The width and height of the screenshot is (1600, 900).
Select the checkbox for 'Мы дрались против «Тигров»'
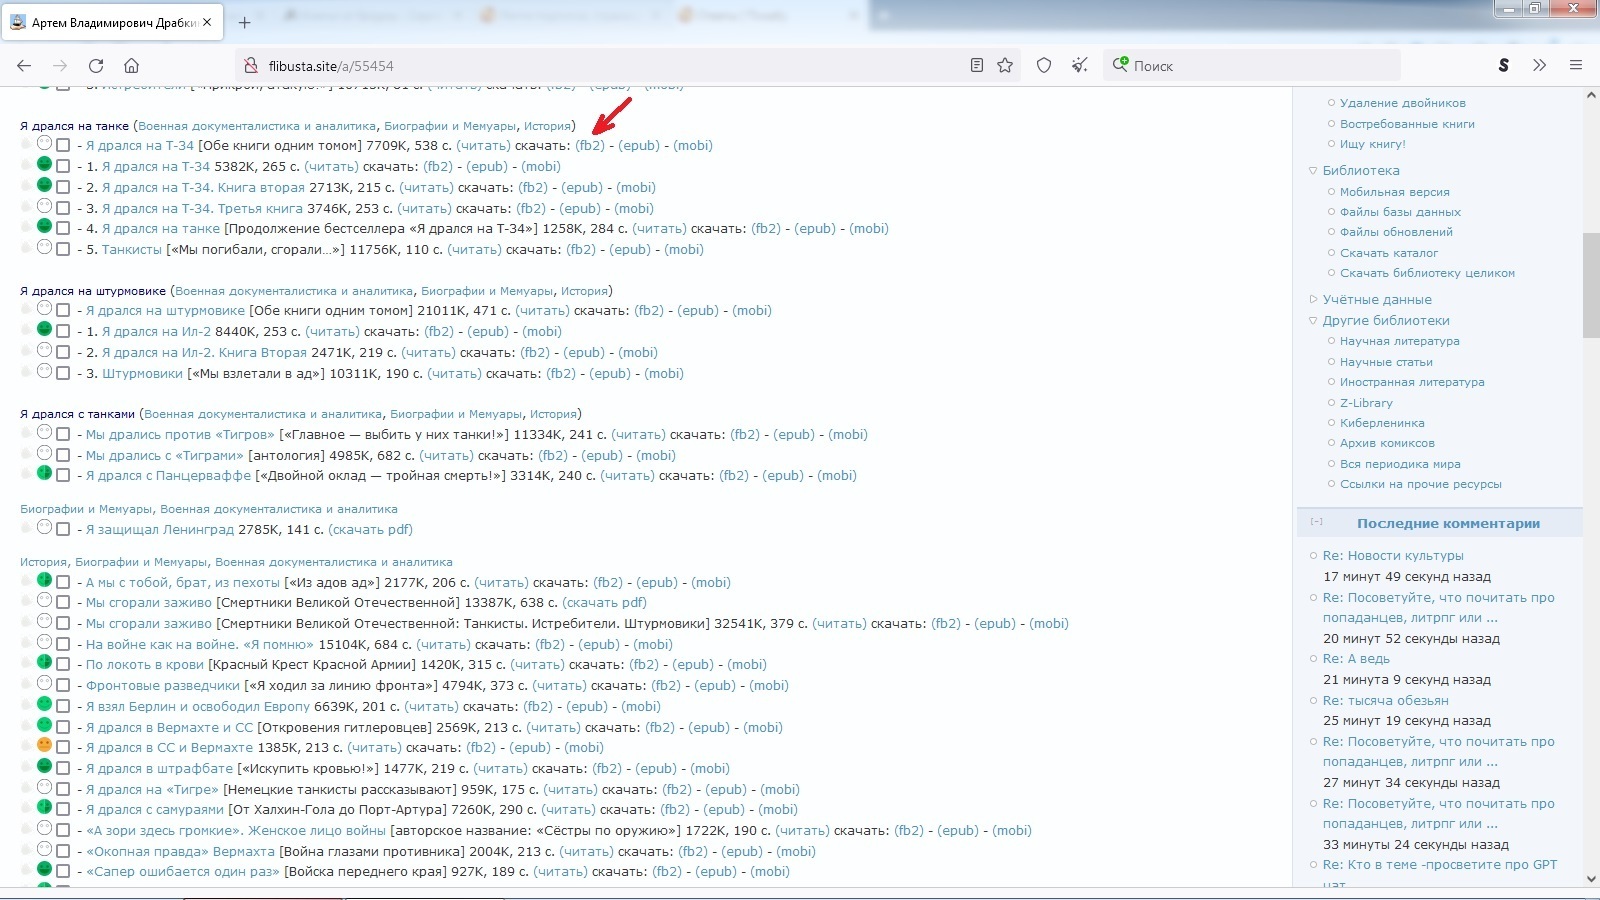coord(63,435)
